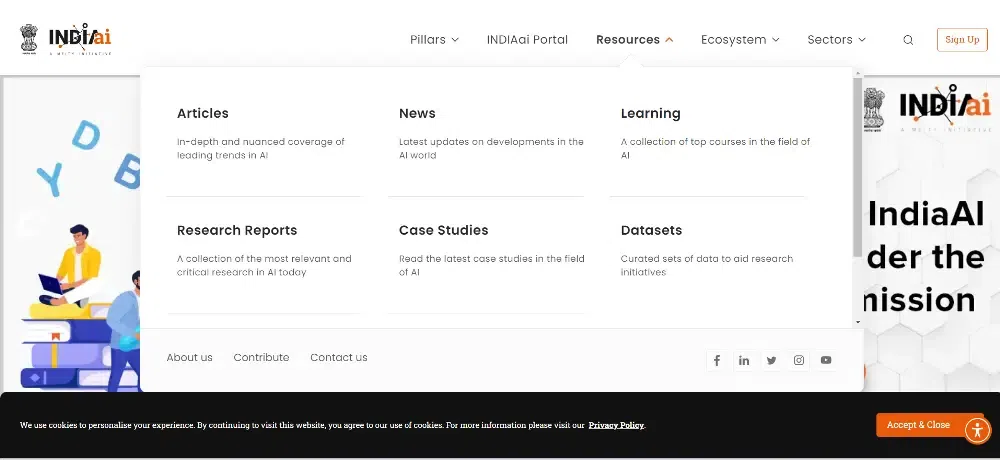Viewport: 1000px width, 460px height.
Task: Click the national emblem in header
Action: pyautogui.click(x=29, y=39)
